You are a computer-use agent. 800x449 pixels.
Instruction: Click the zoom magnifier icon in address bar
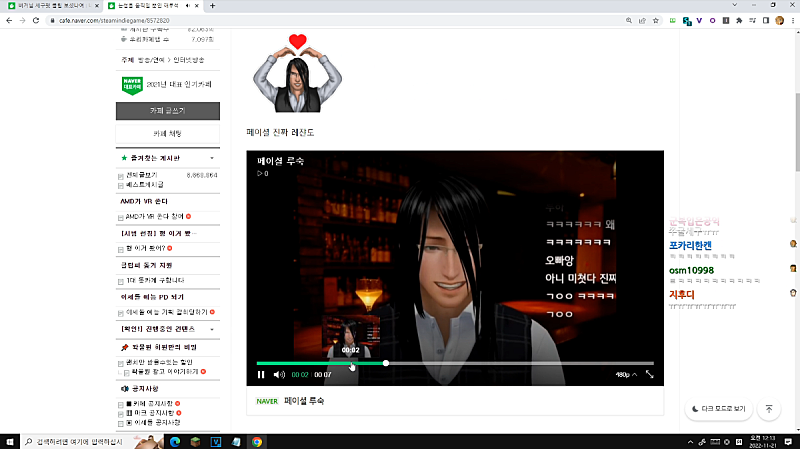pos(629,20)
